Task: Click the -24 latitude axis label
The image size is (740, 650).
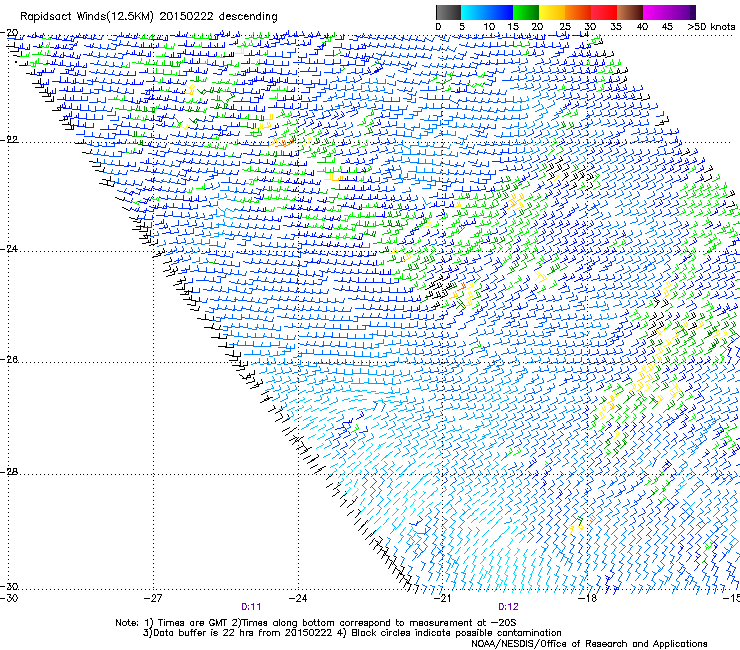Action: (x=9, y=249)
